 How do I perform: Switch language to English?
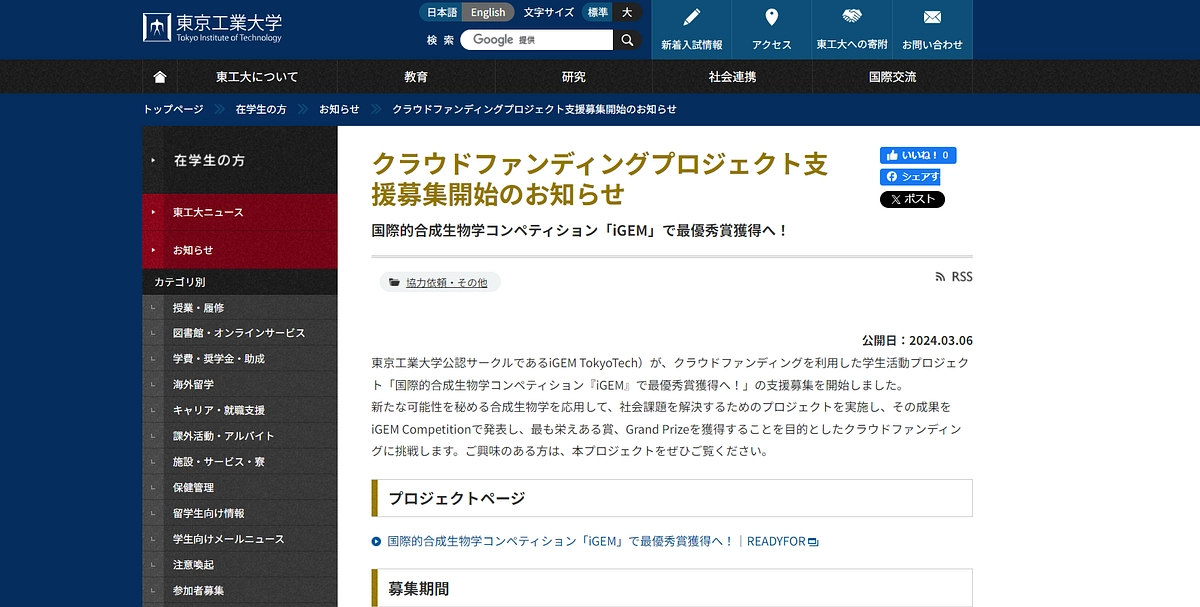[x=488, y=12]
